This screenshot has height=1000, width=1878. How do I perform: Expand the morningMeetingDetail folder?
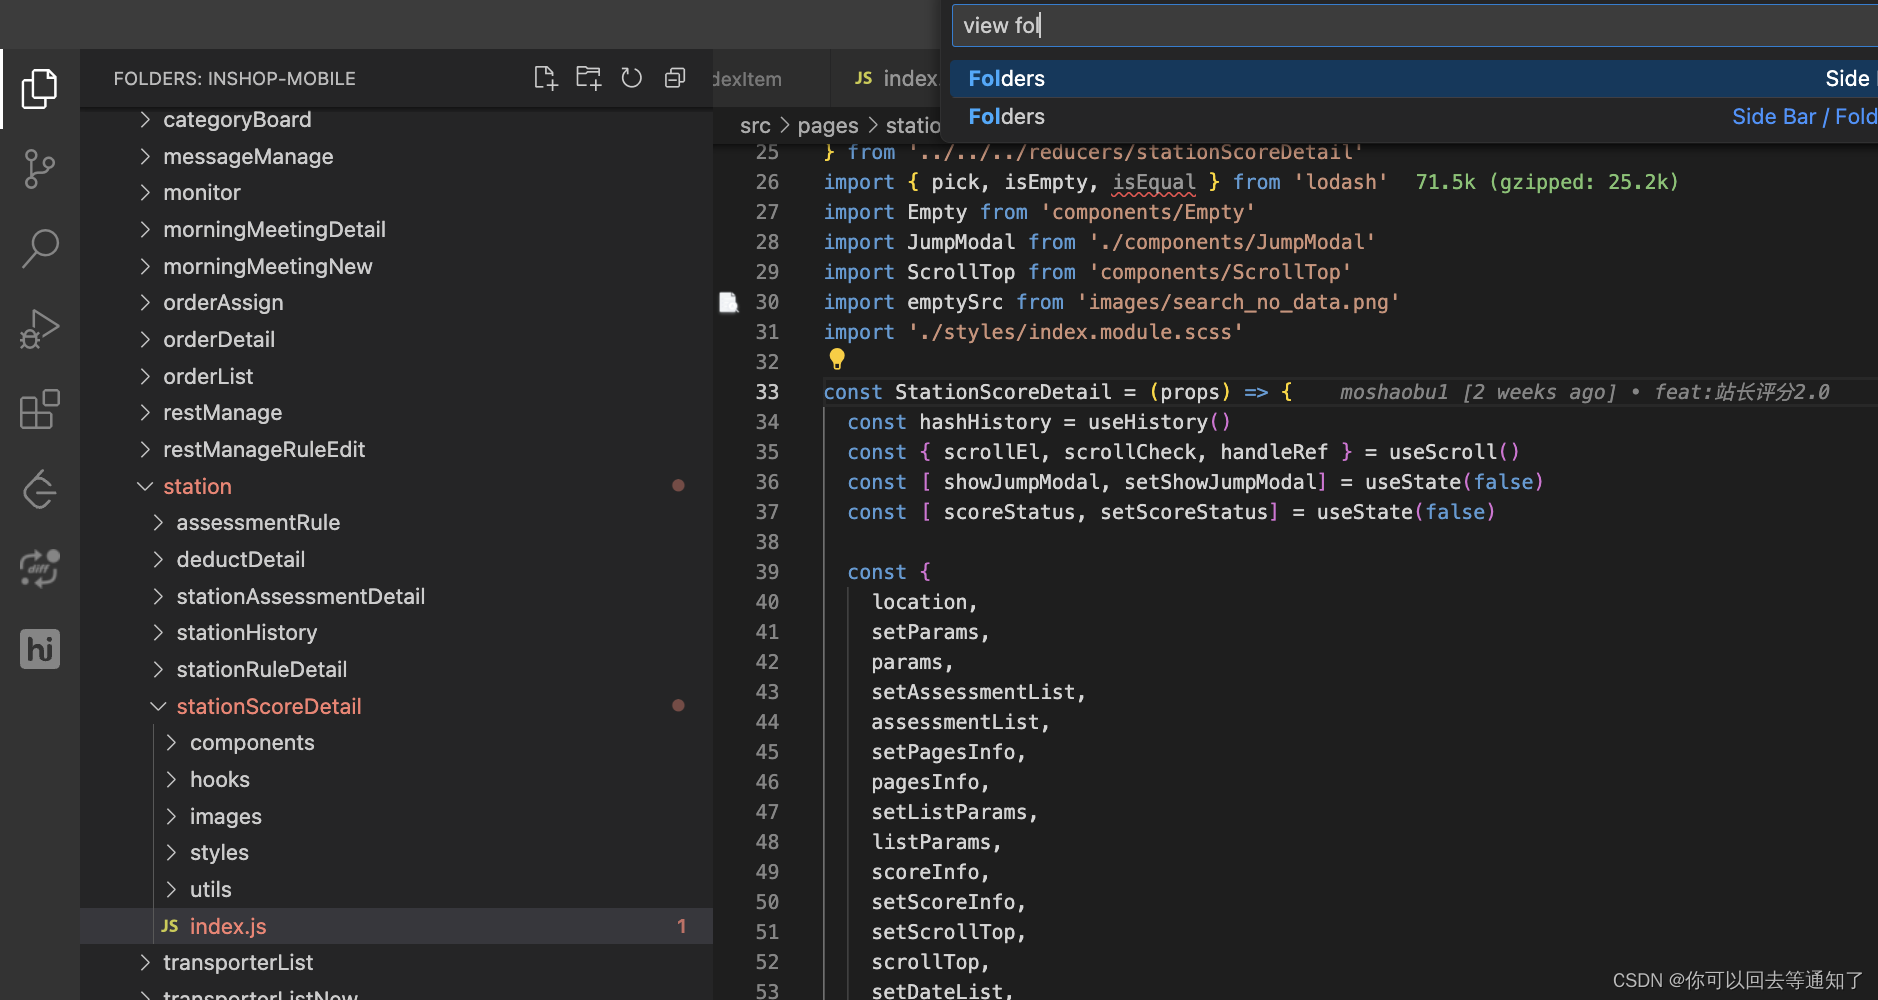(145, 229)
